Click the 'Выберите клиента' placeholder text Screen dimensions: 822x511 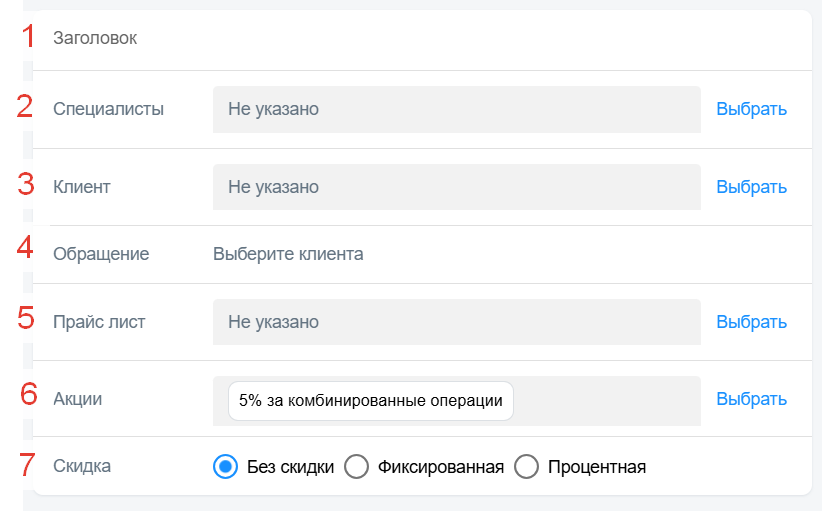(288, 254)
